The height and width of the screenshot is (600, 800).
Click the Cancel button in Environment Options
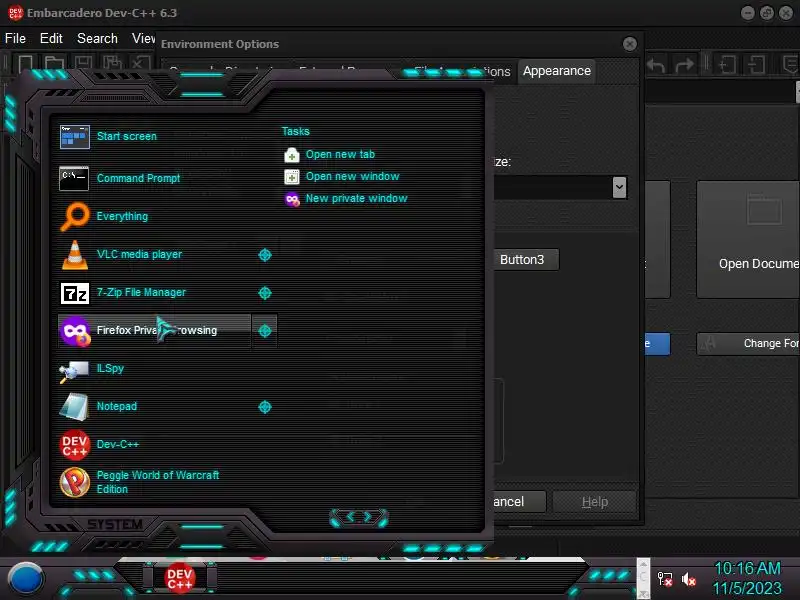click(518, 502)
